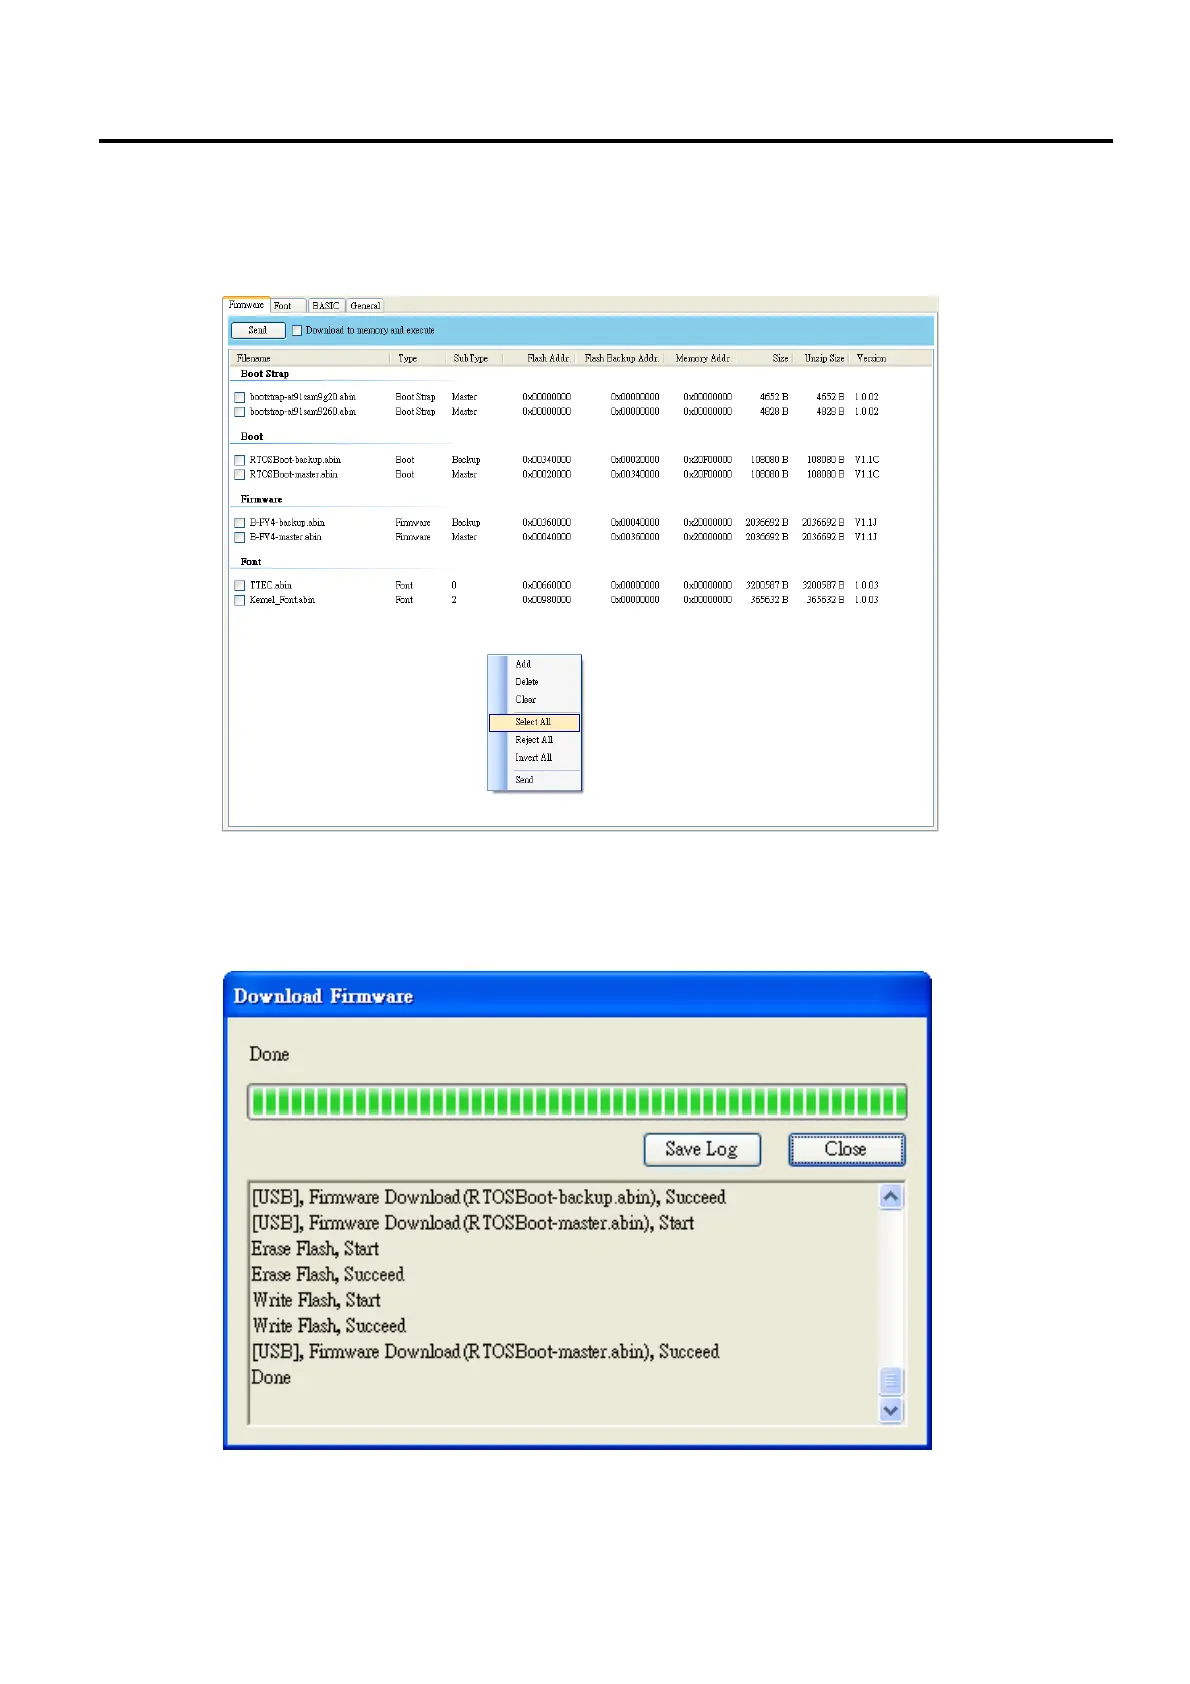Click size 3200587 B of TTEC.abin
The height and width of the screenshot is (1684, 1190).
[x=766, y=586]
